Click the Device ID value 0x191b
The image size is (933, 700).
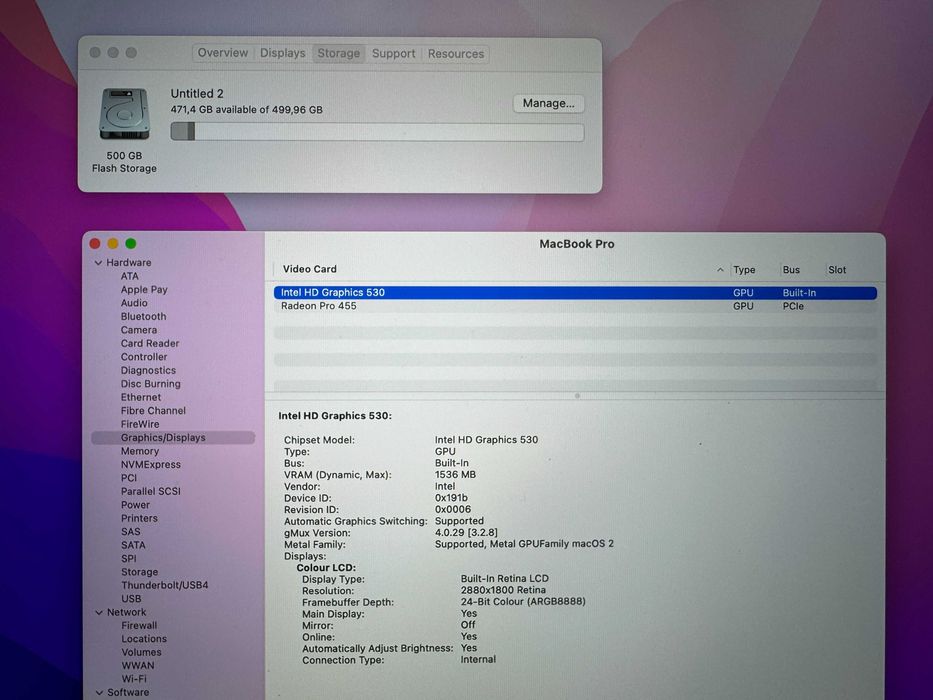(451, 498)
